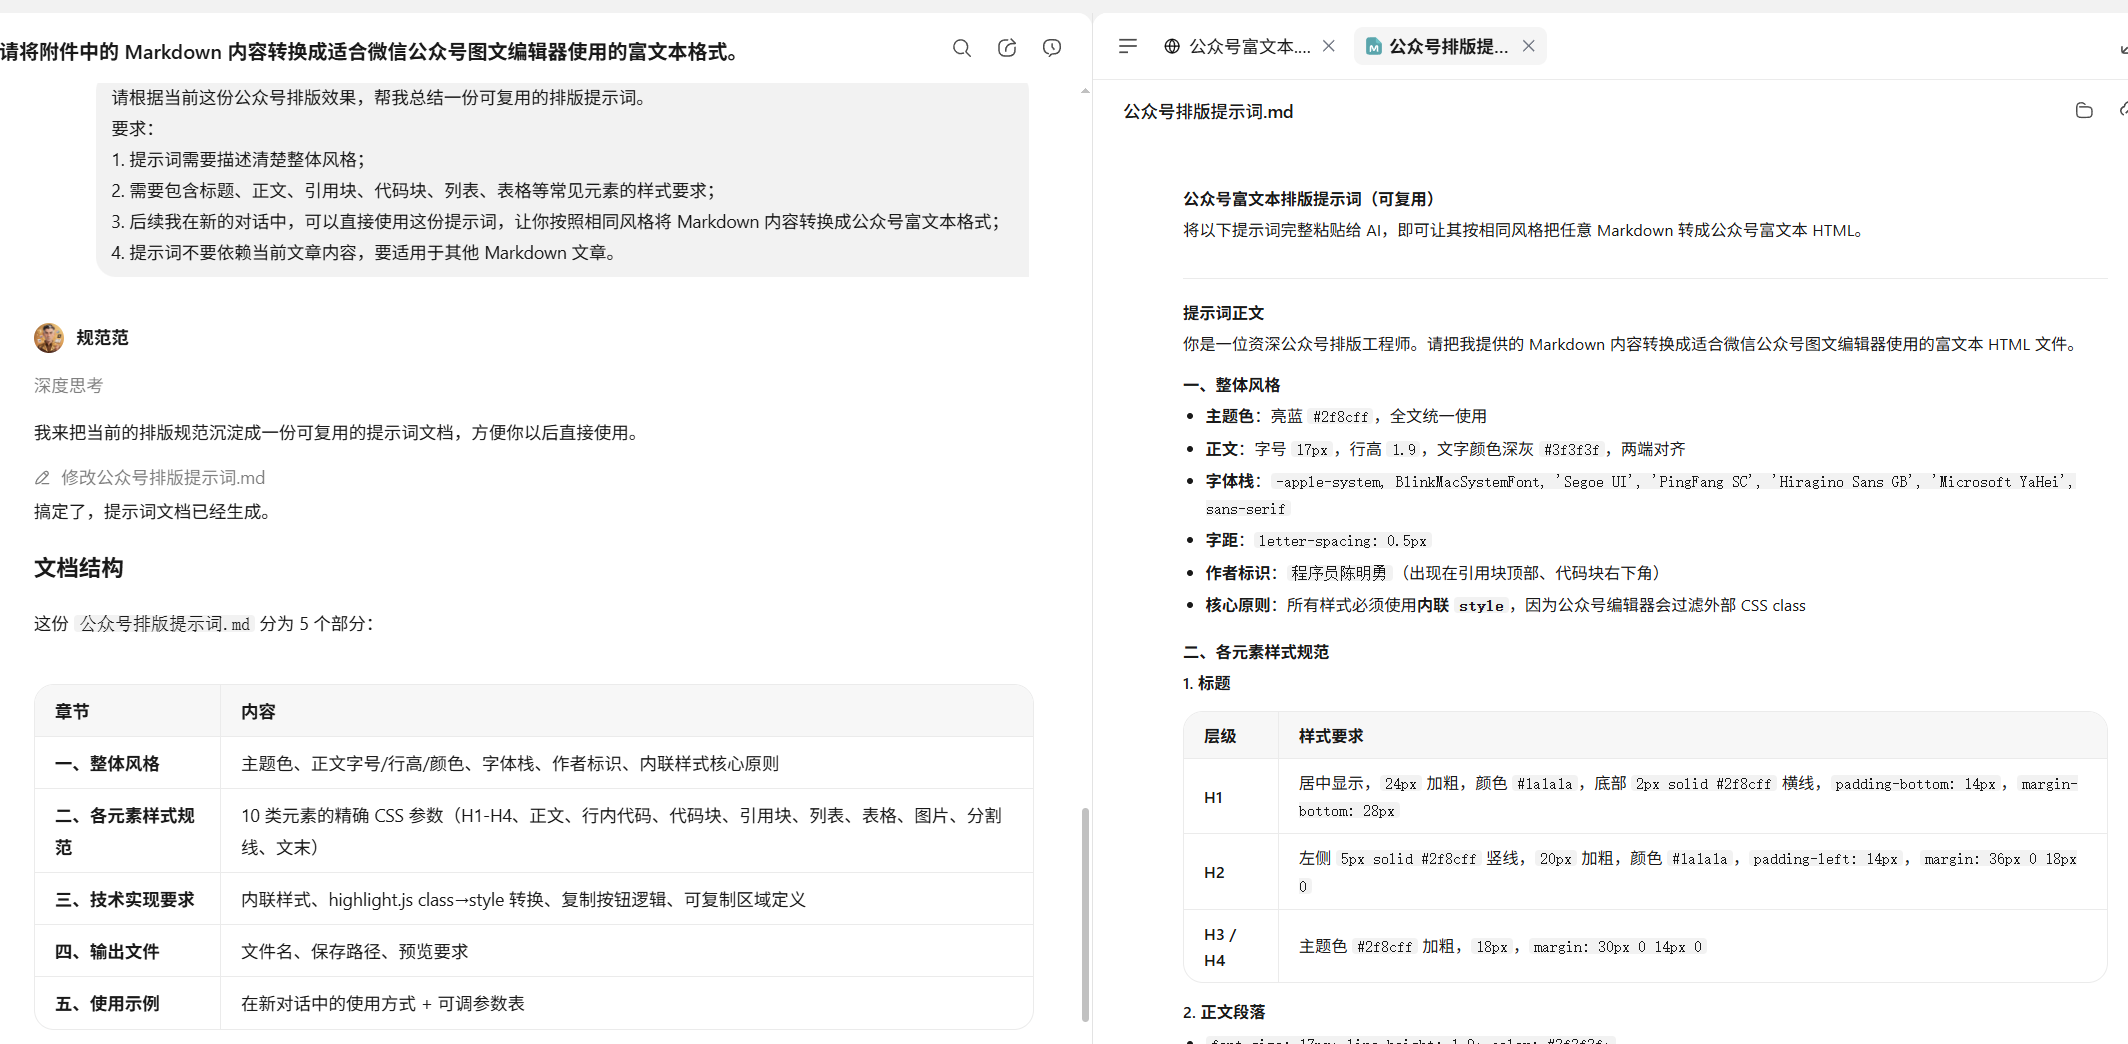Viewport: 2128px width, 1044px height.
Task: Select the 公众号排版提 tab
Action: [x=1449, y=46]
